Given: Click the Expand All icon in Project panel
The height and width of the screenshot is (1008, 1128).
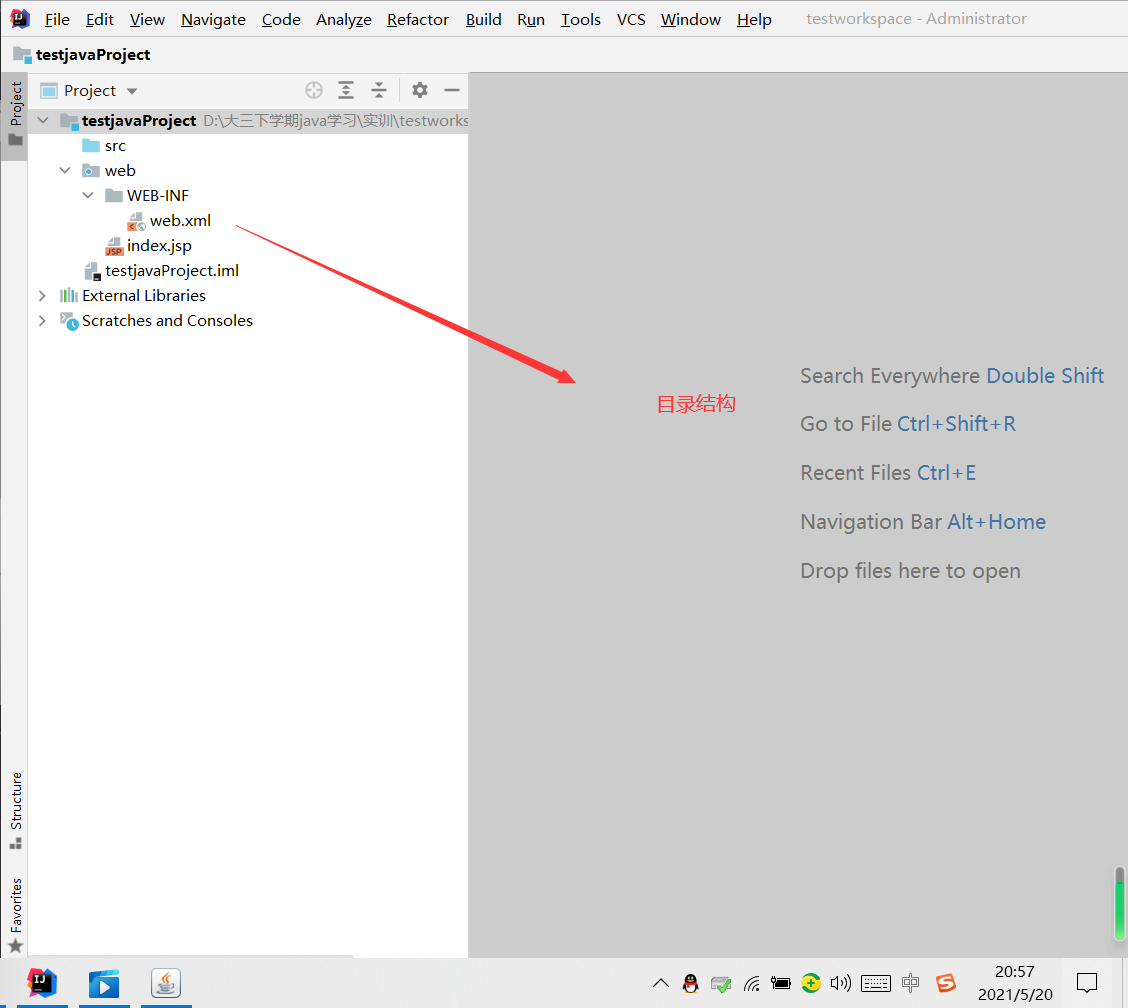Looking at the screenshot, I should [346, 90].
